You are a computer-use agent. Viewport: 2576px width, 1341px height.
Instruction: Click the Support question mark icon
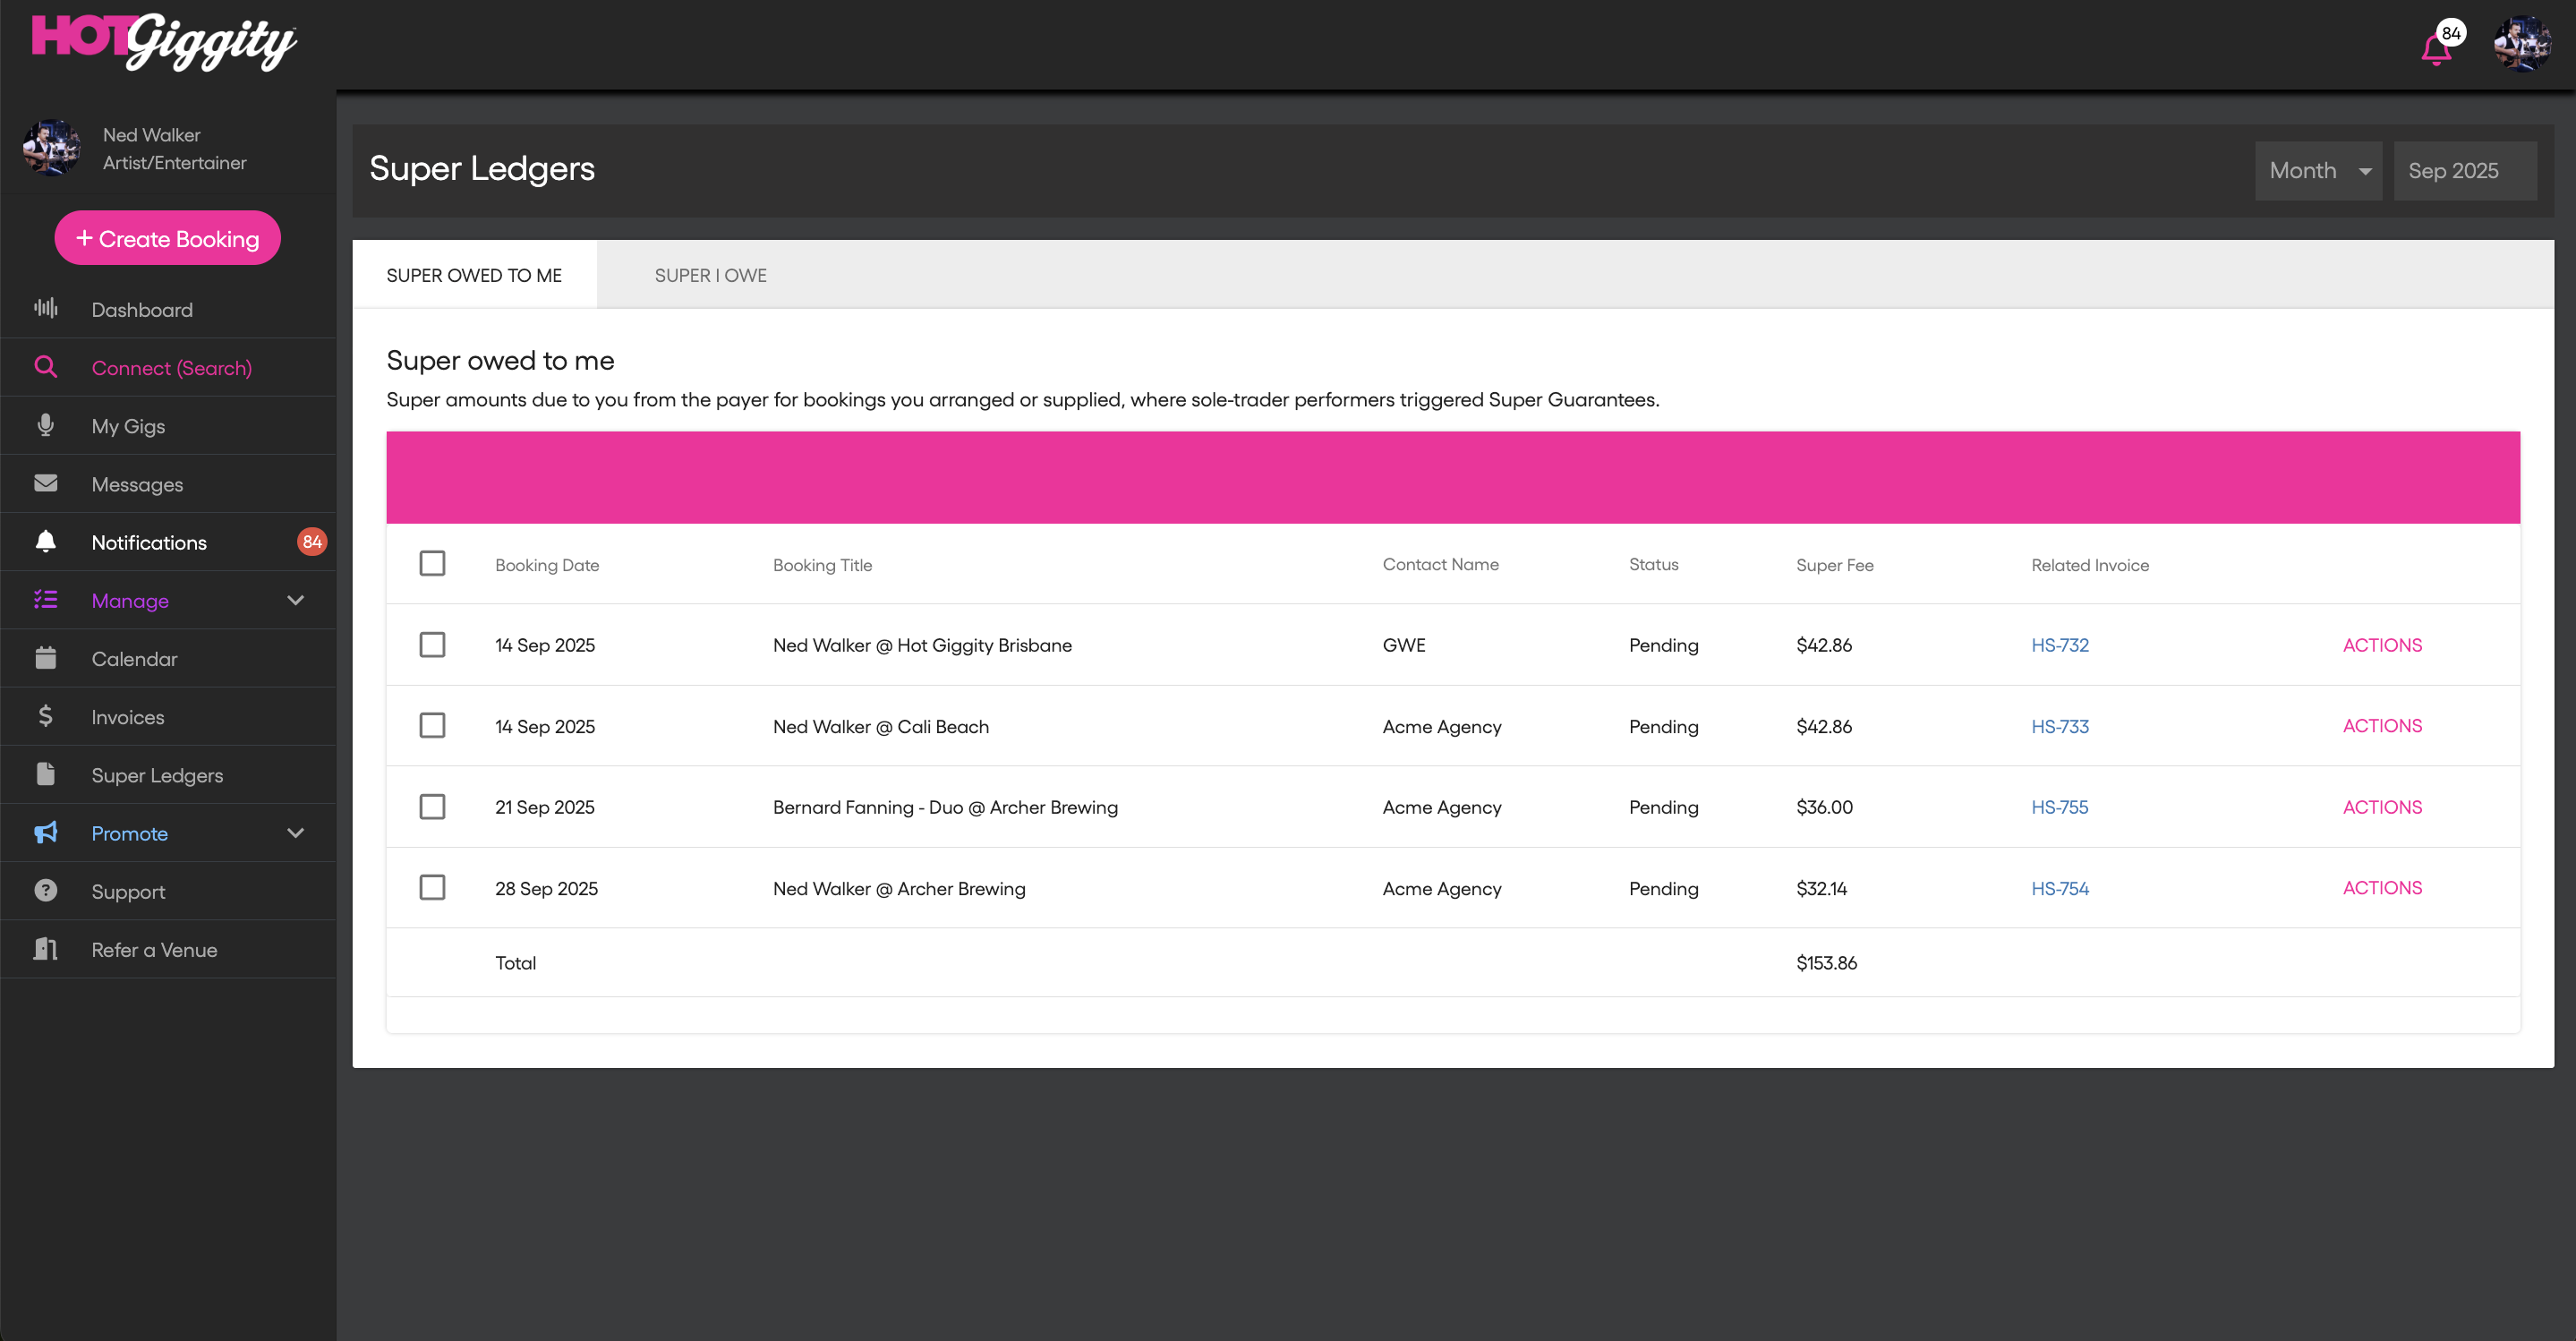click(x=46, y=890)
